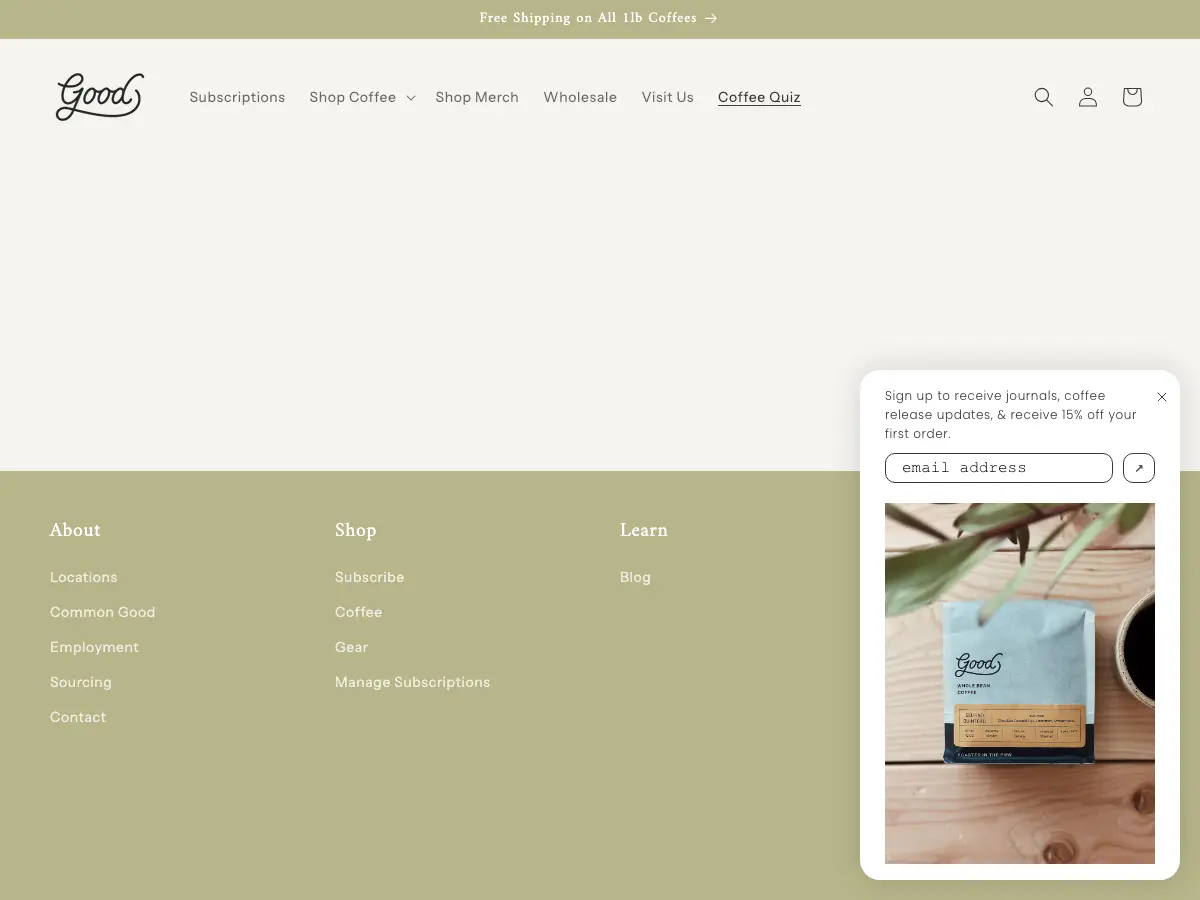
Task: Click the Free Shipping announcement banner
Action: pos(599,18)
